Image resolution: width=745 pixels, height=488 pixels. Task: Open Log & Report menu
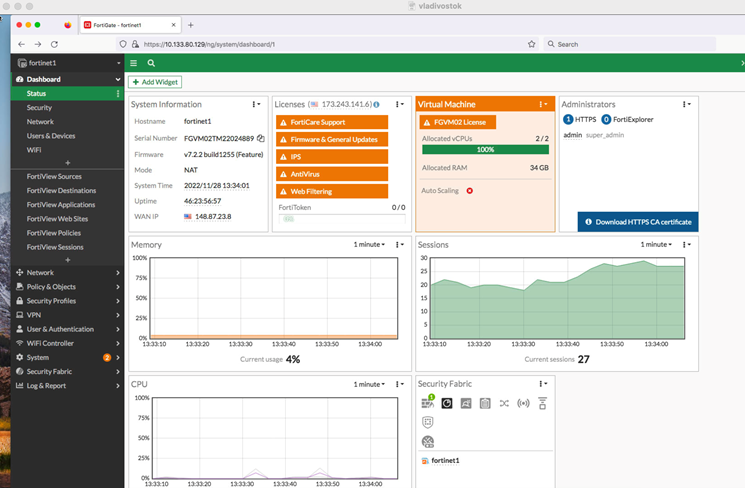point(67,386)
